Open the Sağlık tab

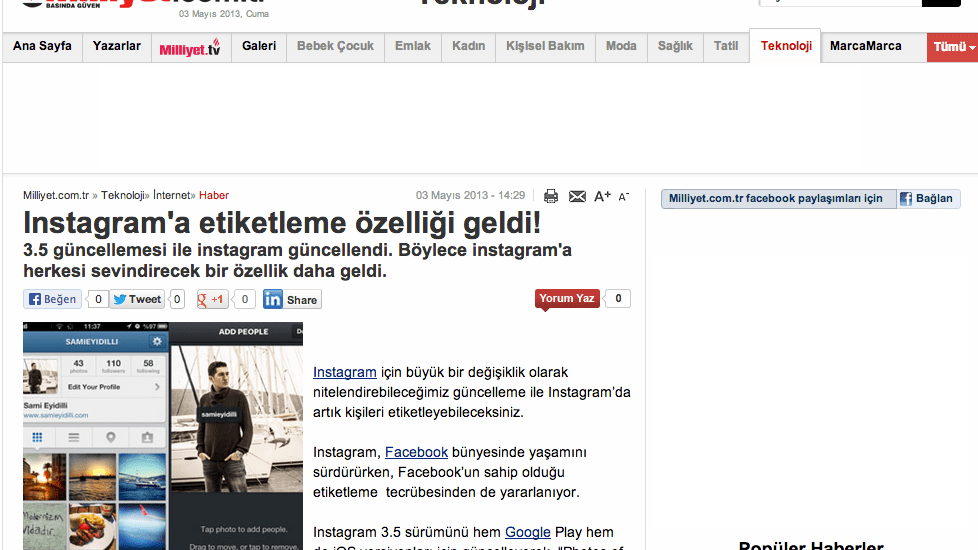click(675, 46)
